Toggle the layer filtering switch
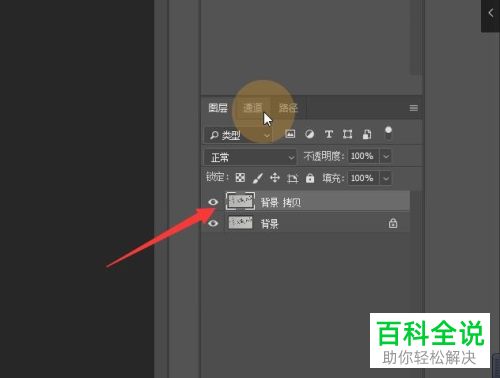Viewport: 500px width, 378px height. pyautogui.click(x=388, y=133)
